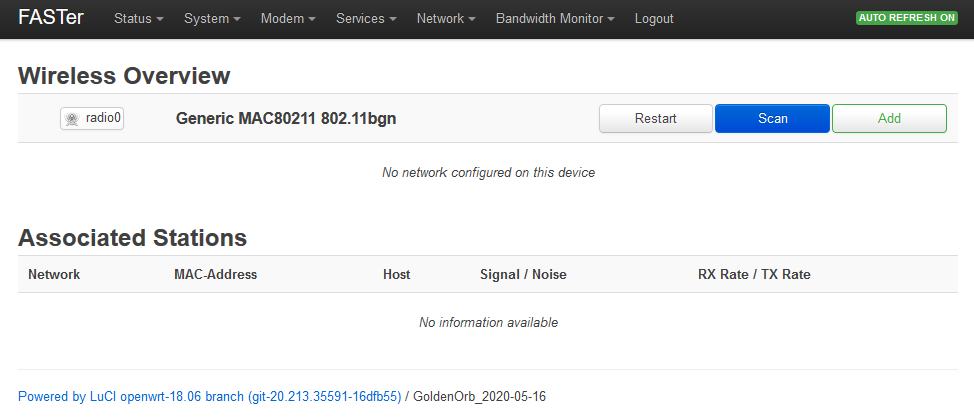The height and width of the screenshot is (419, 974).
Task: Click the radio0 wireless device icon
Action: pos(72,119)
